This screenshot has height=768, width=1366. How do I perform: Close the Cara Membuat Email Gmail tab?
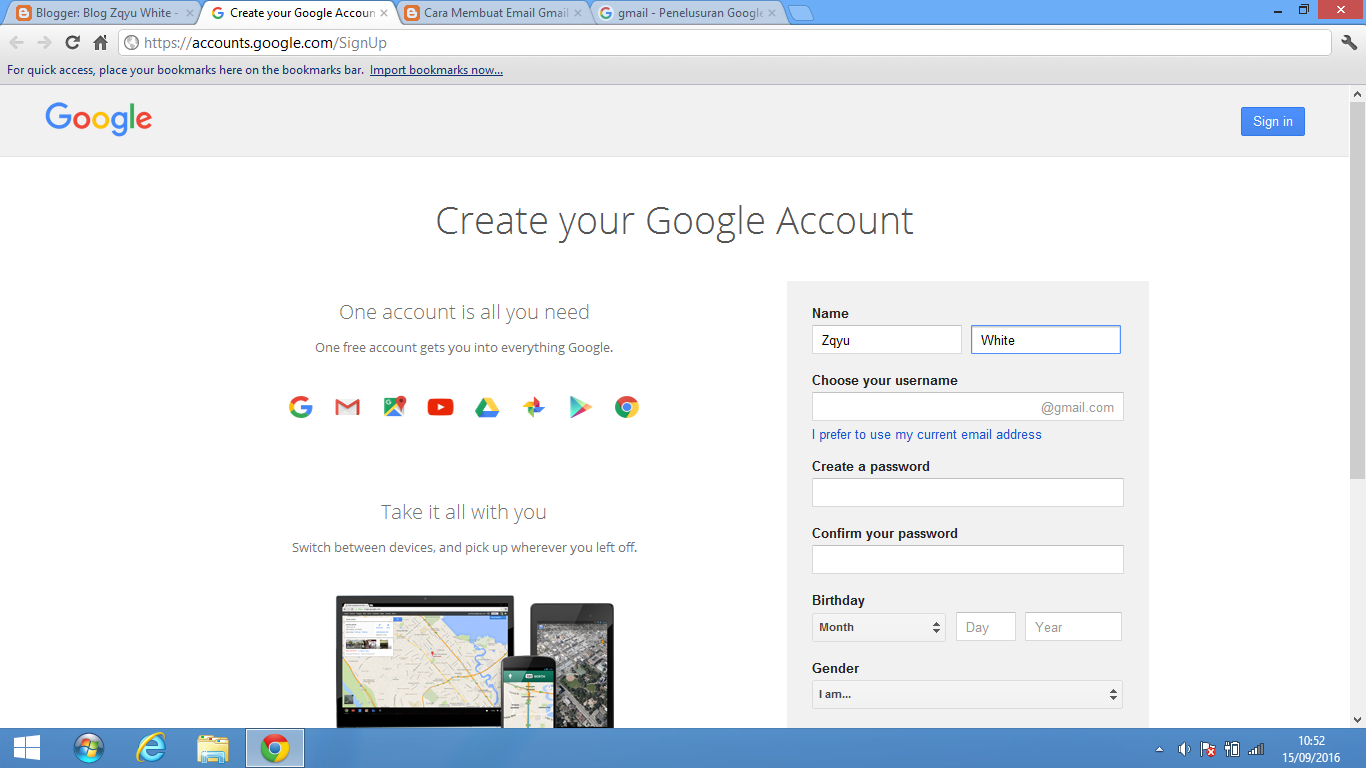tap(577, 13)
